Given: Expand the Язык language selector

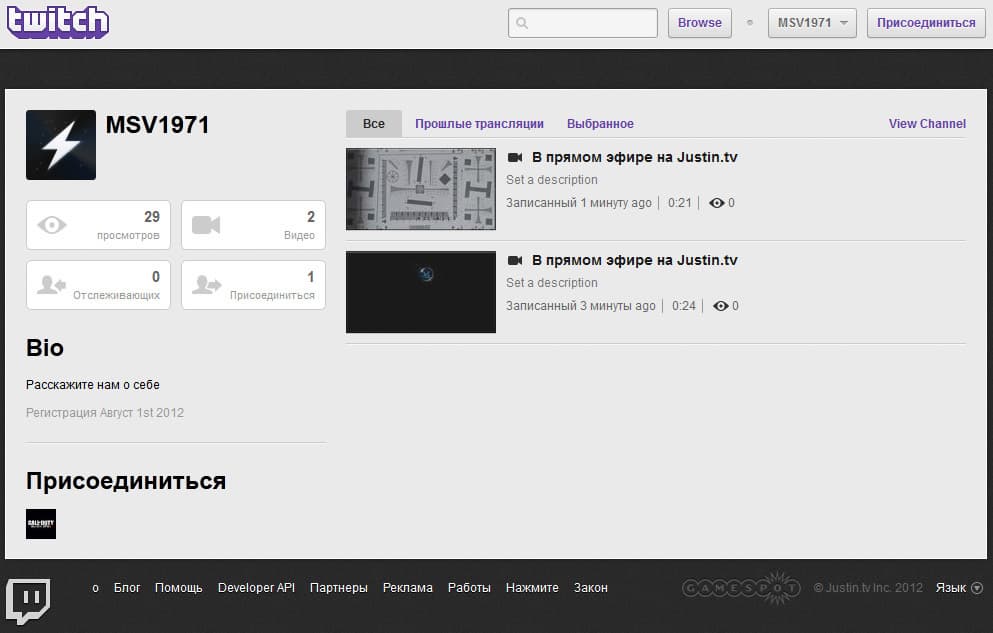Looking at the screenshot, I should point(959,588).
